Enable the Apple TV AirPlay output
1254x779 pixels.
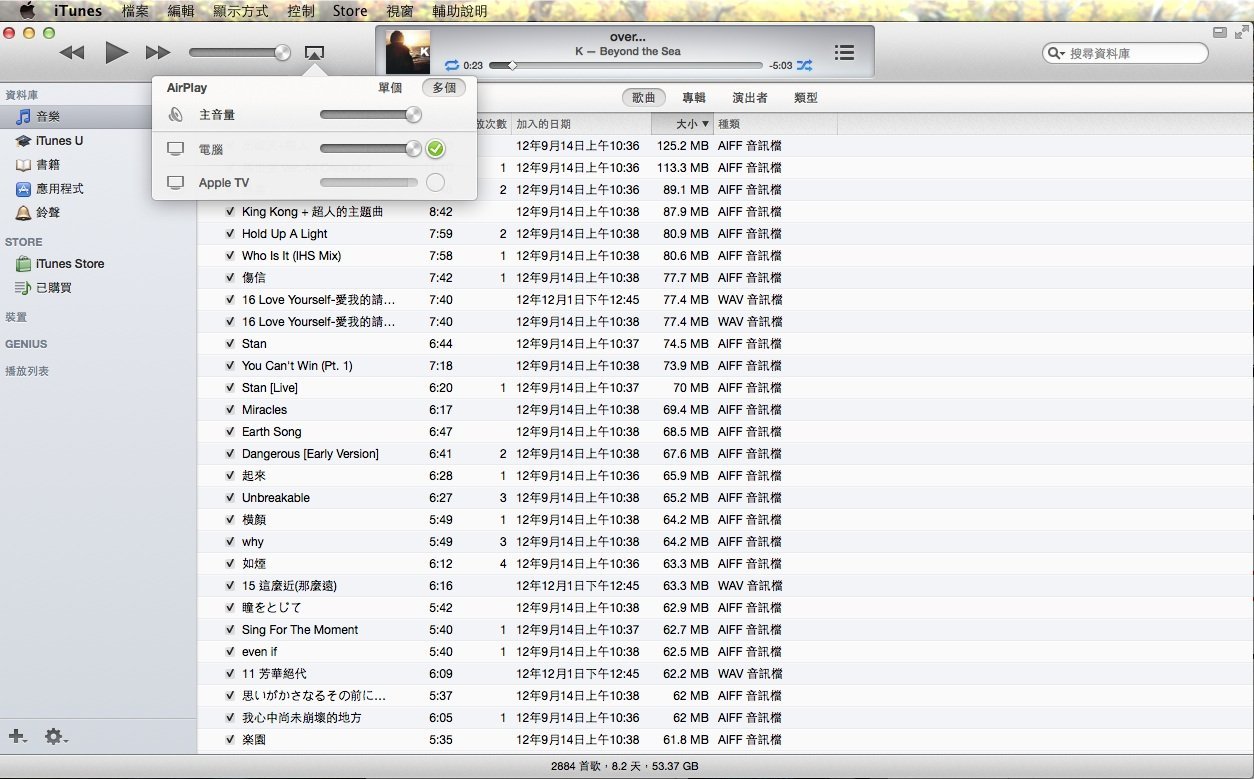tap(435, 183)
